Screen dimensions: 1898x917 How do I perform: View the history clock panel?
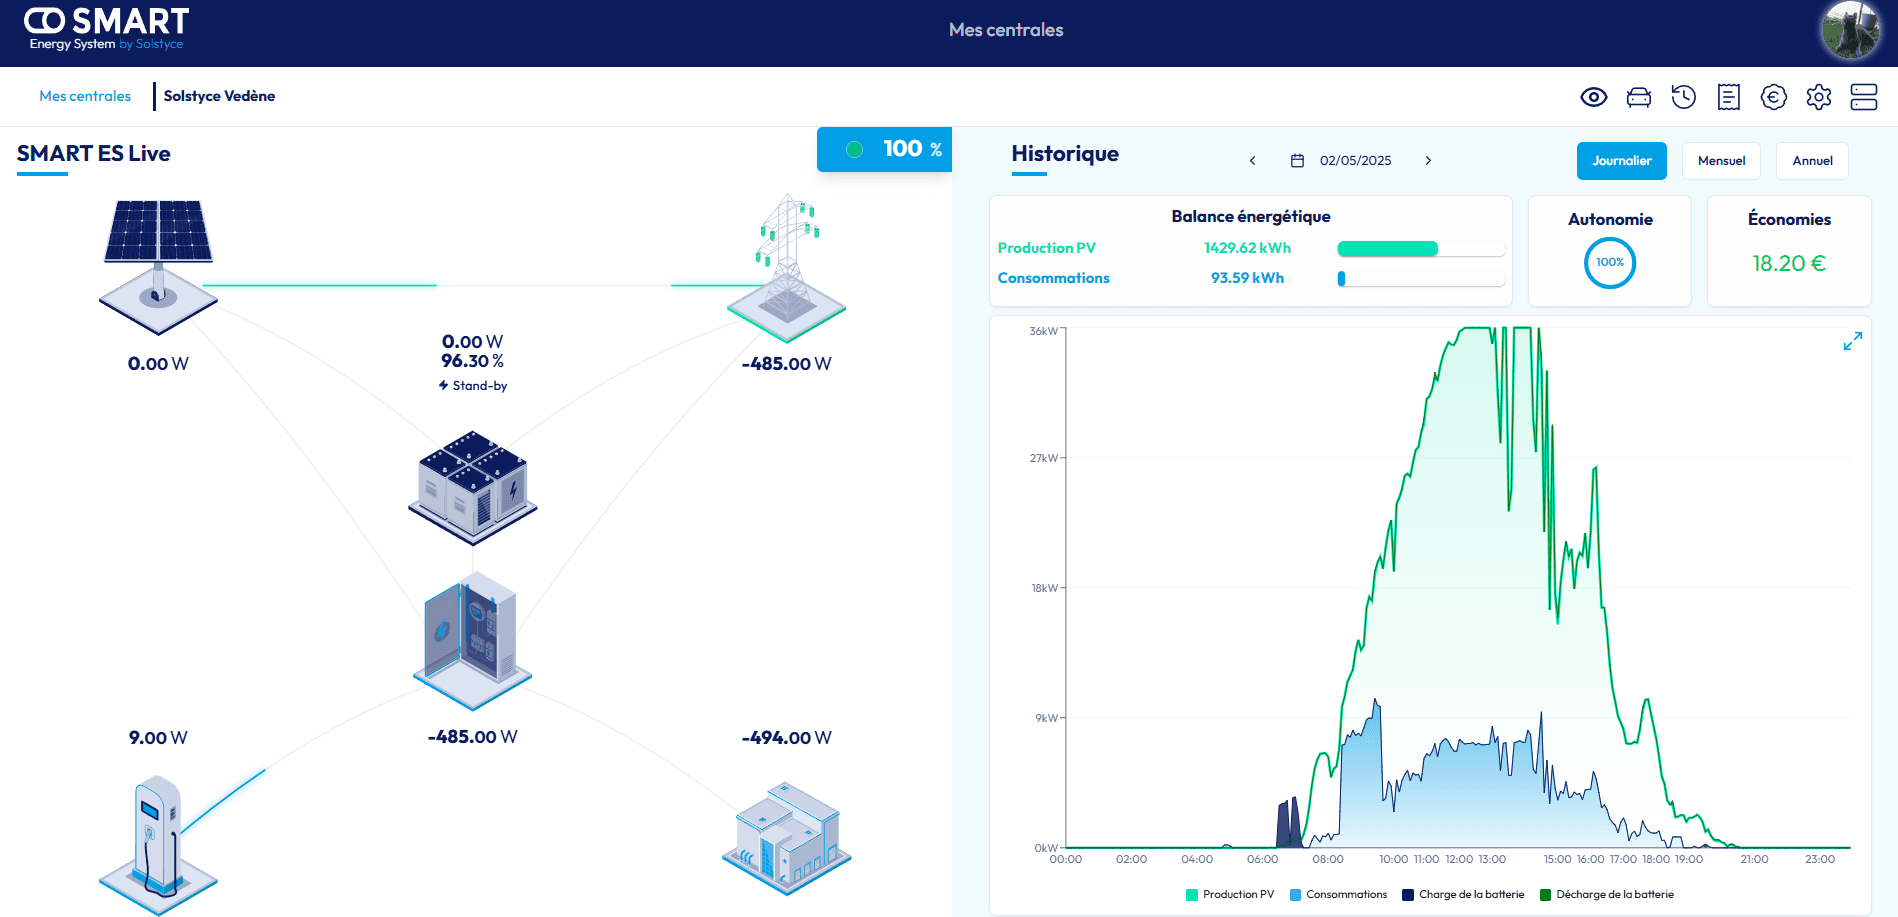[1683, 97]
